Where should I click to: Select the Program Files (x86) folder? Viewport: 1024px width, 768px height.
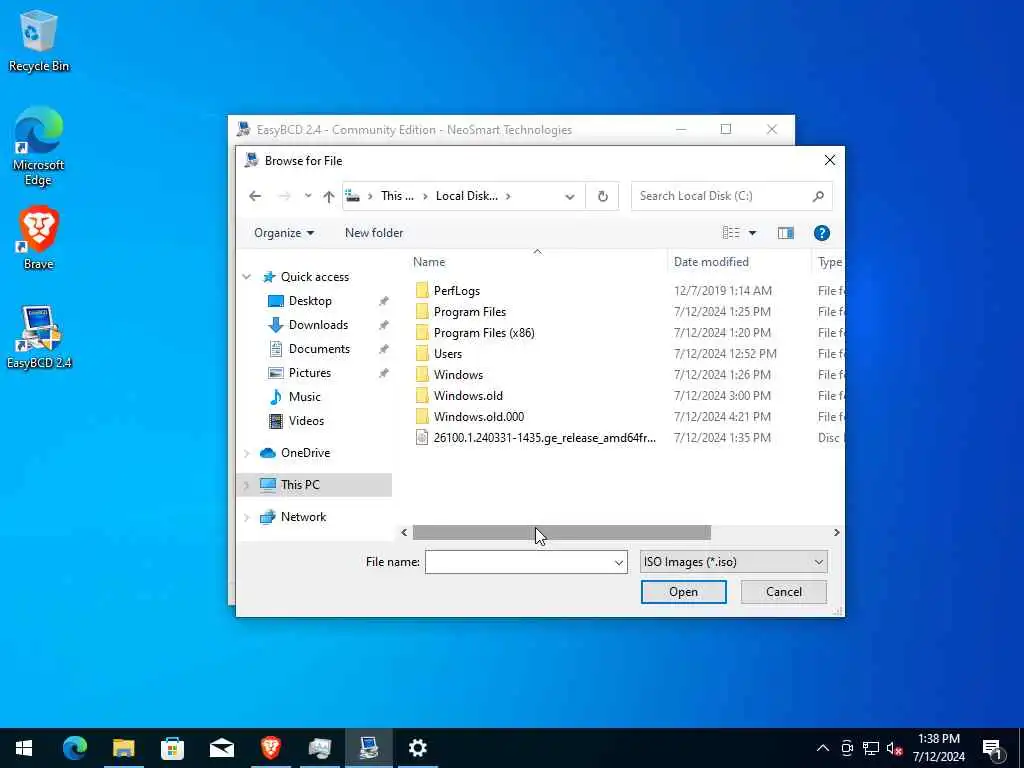click(484, 332)
